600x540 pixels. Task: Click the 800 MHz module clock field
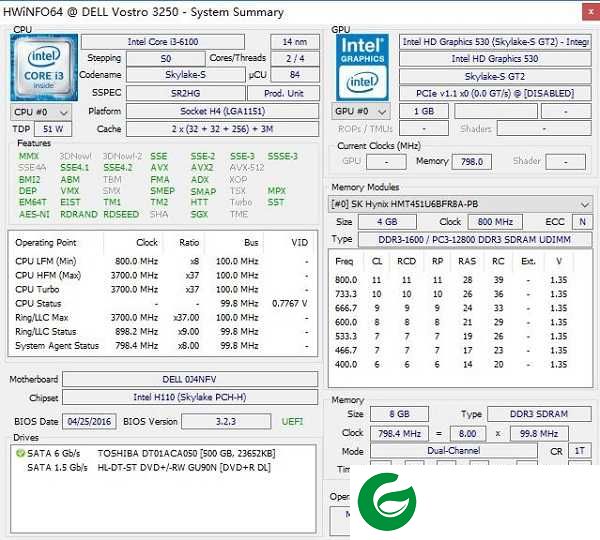[495, 222]
